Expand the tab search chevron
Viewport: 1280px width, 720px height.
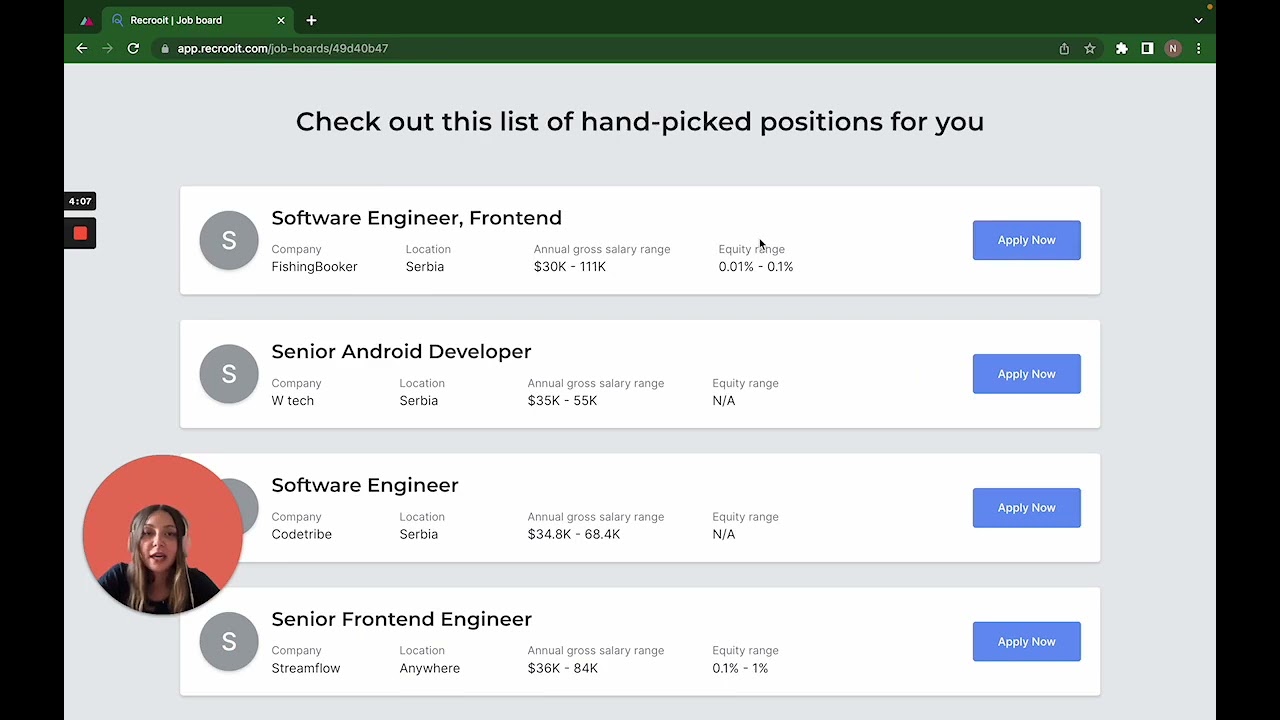pyautogui.click(x=1198, y=20)
